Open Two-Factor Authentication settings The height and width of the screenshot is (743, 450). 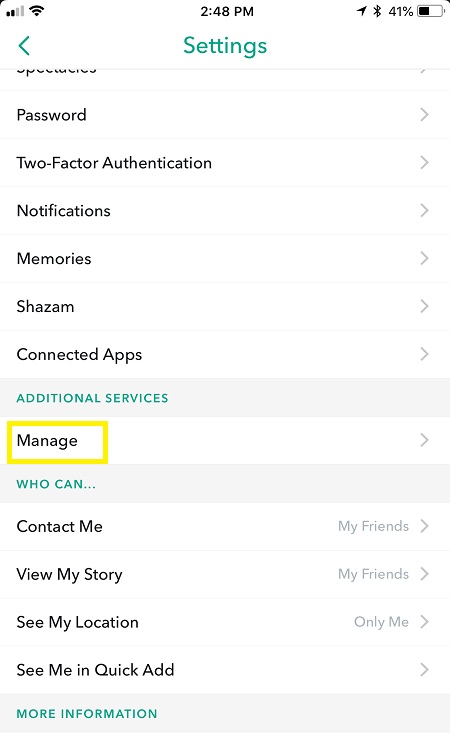point(225,163)
